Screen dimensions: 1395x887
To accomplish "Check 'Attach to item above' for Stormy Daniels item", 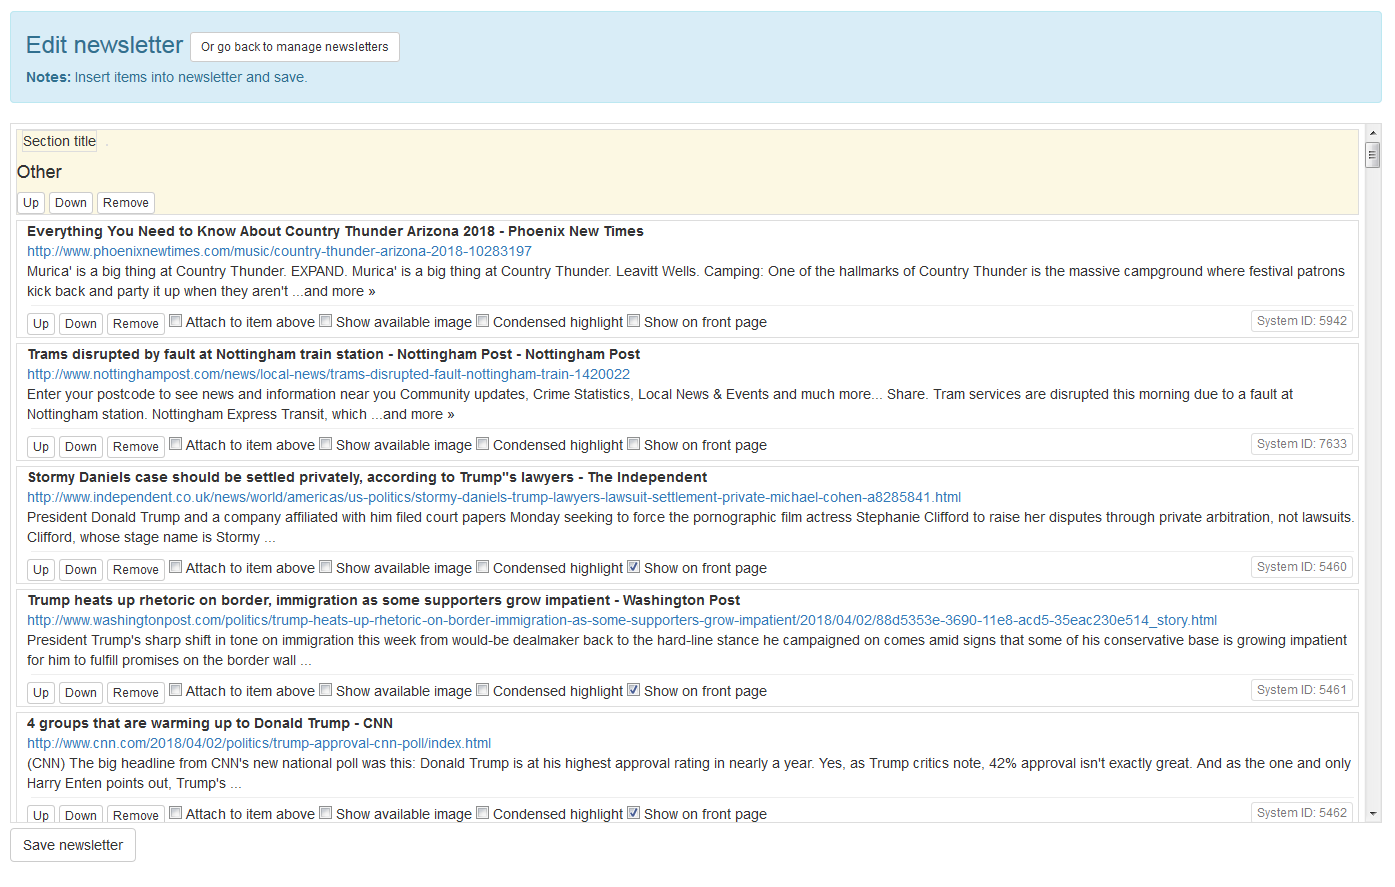I will [x=175, y=567].
